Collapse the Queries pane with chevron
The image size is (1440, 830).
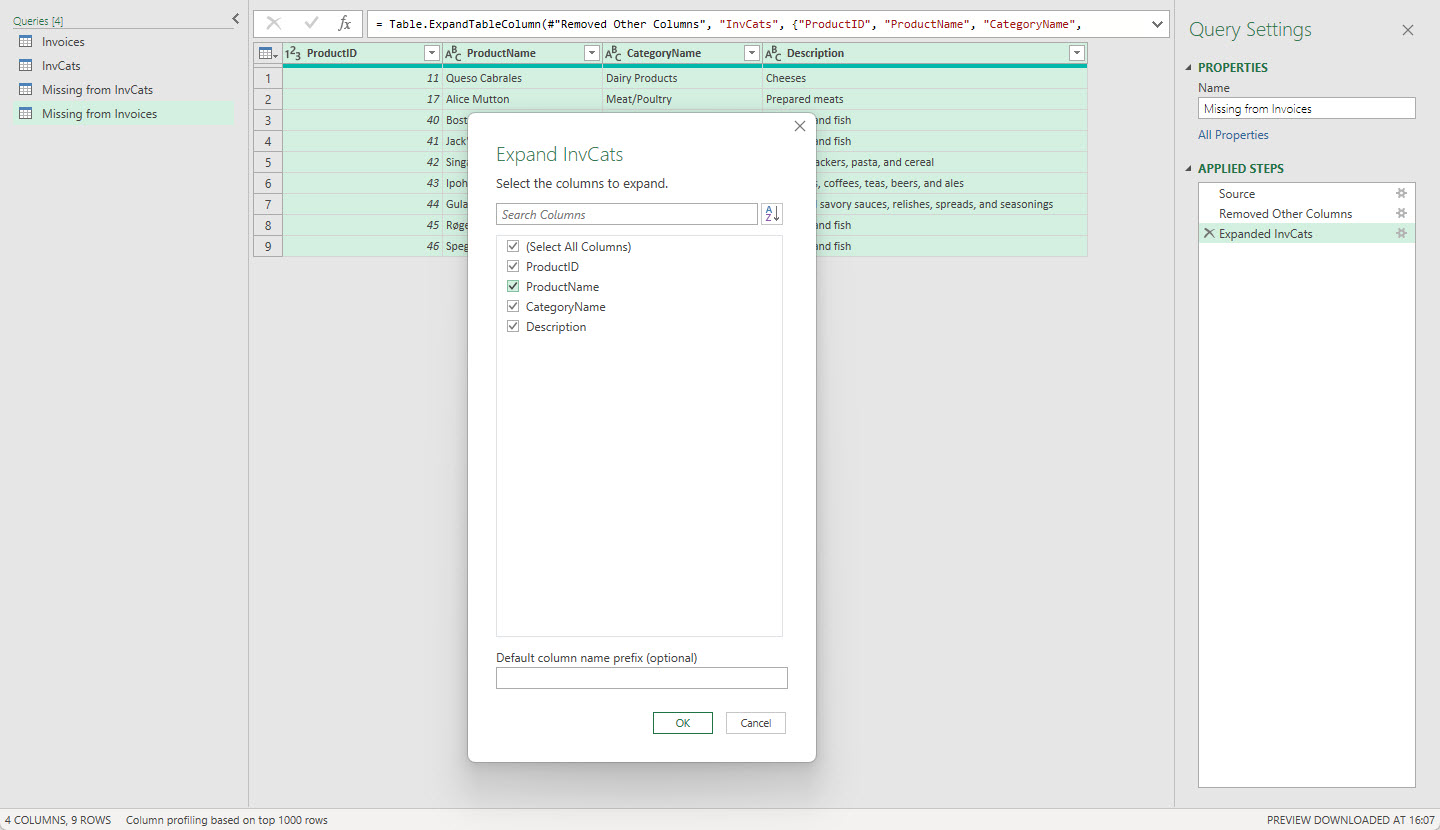point(236,19)
